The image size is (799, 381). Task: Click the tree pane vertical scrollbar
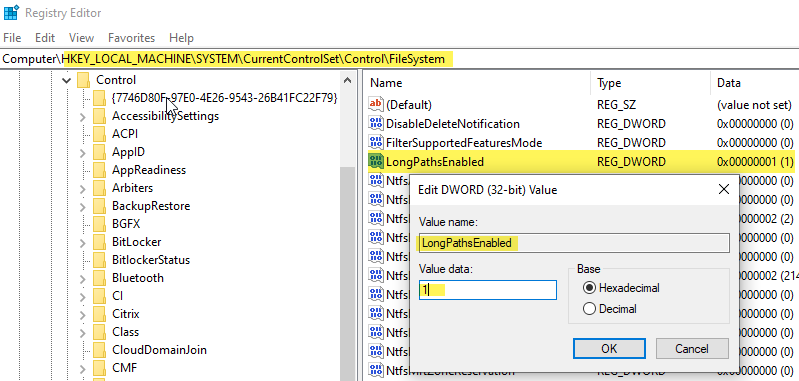click(x=348, y=227)
